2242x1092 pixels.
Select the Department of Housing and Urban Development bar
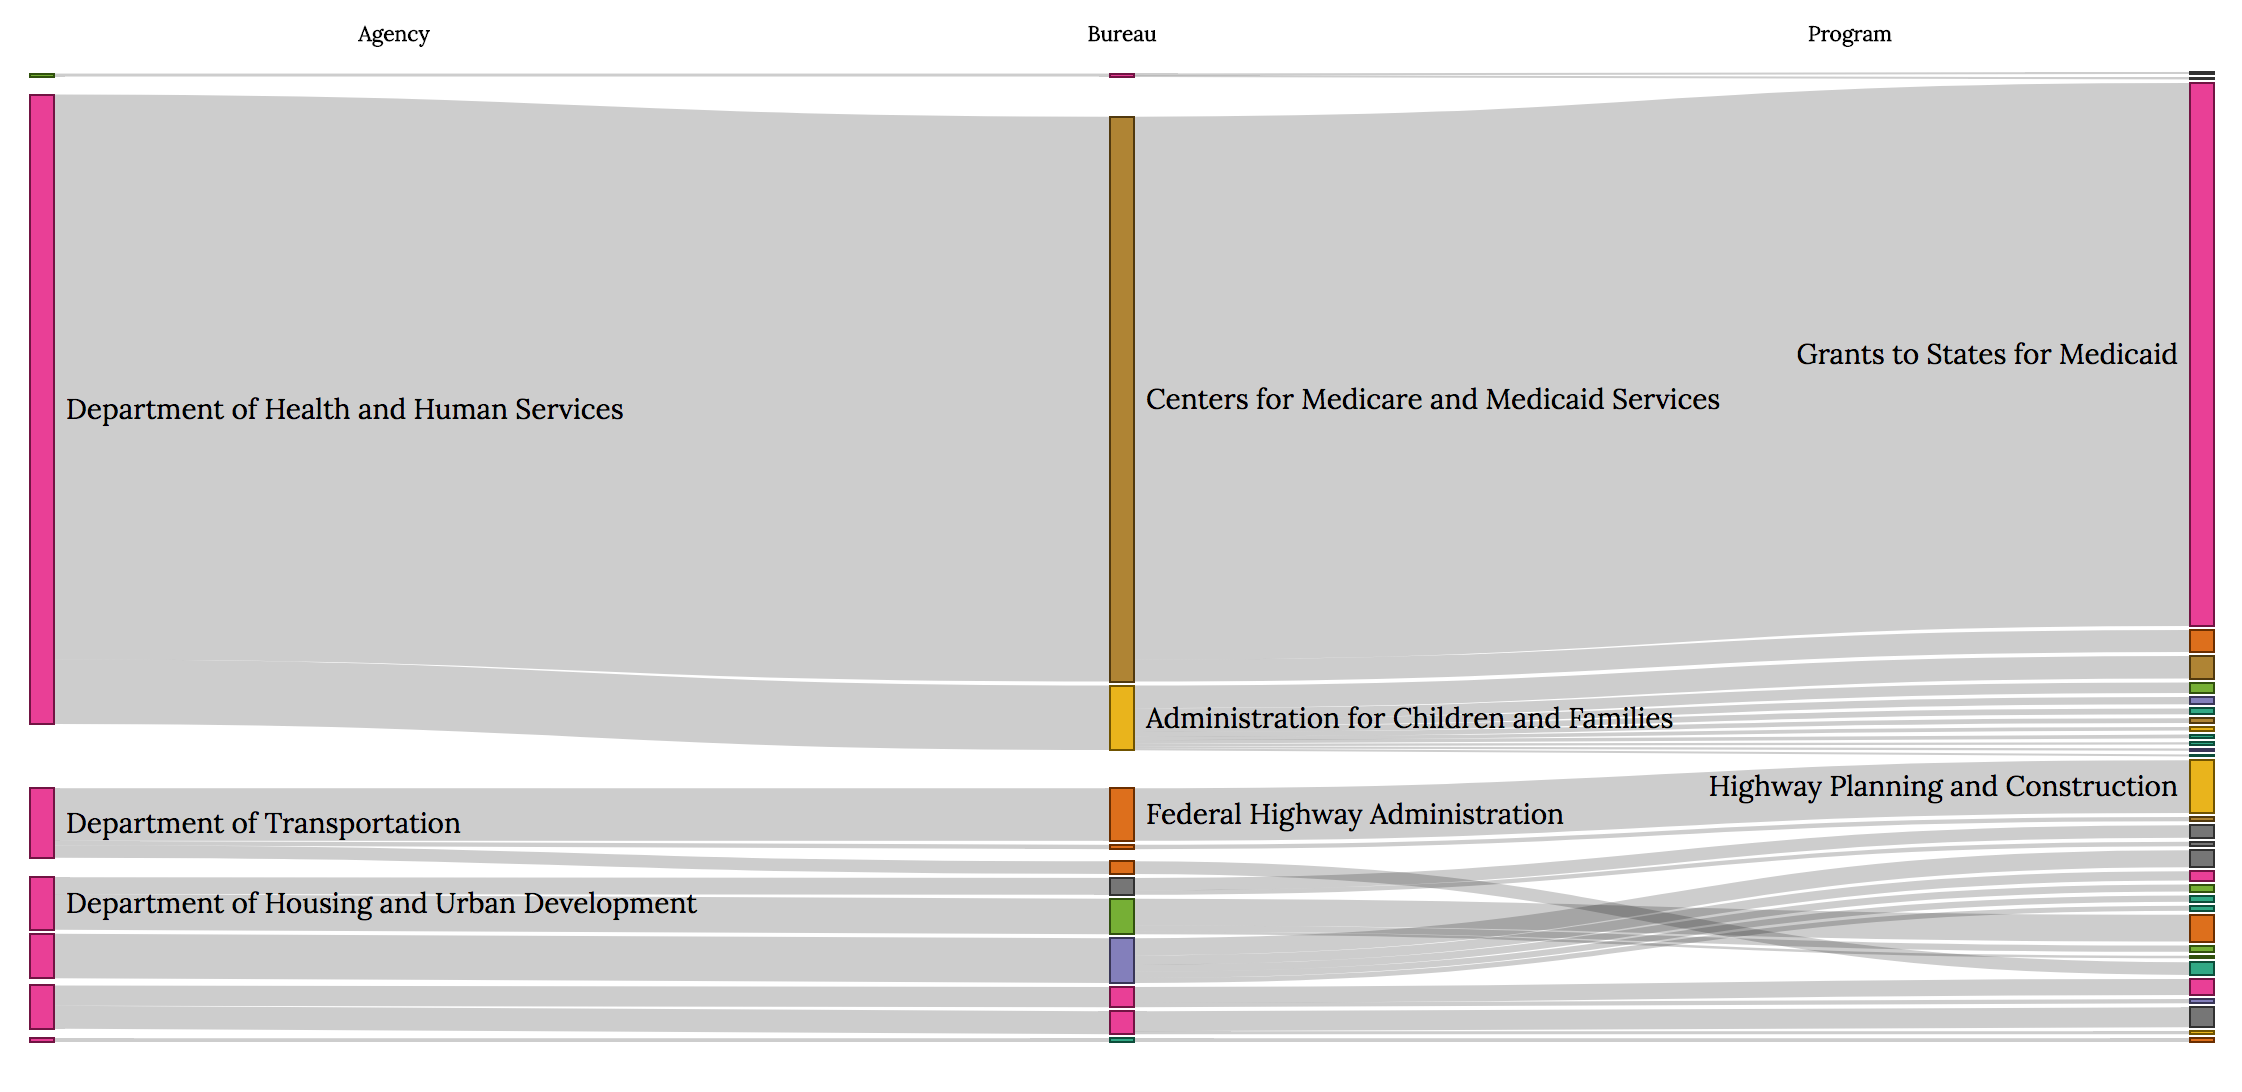(41, 903)
